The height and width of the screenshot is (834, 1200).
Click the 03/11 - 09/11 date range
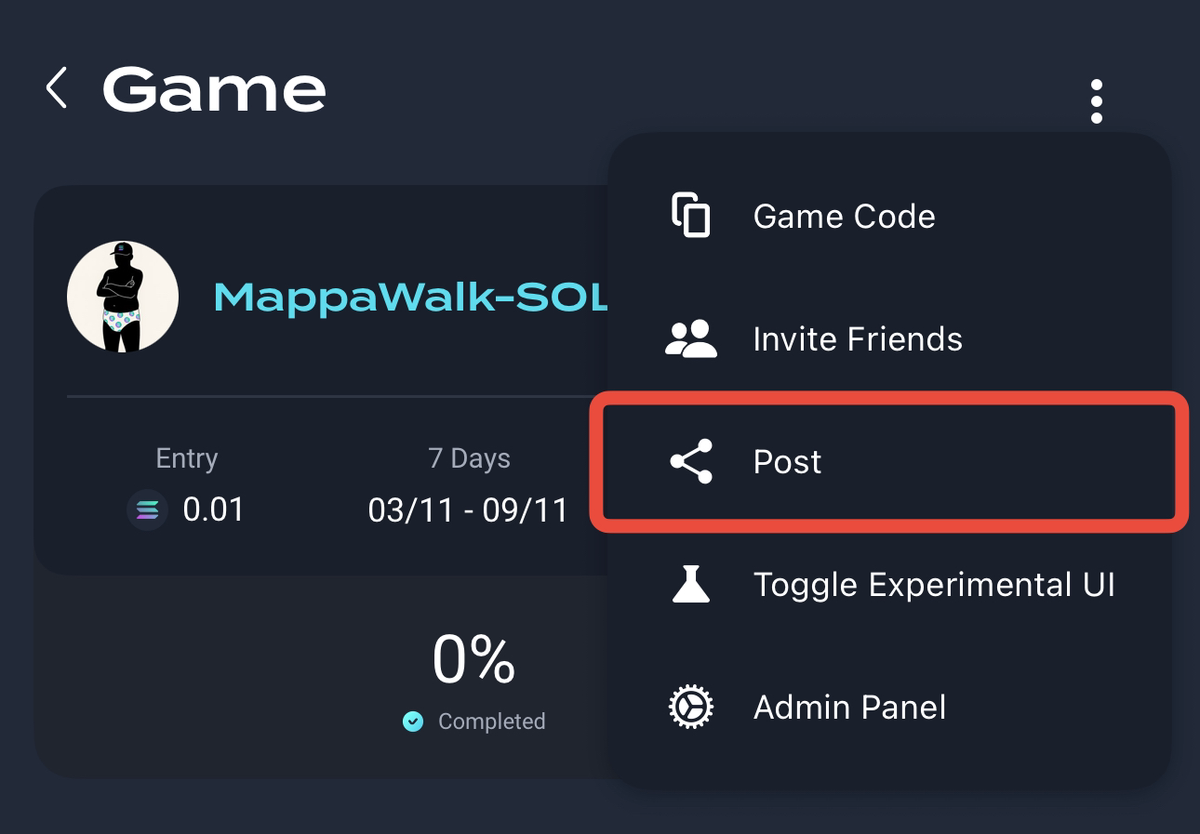point(468,510)
